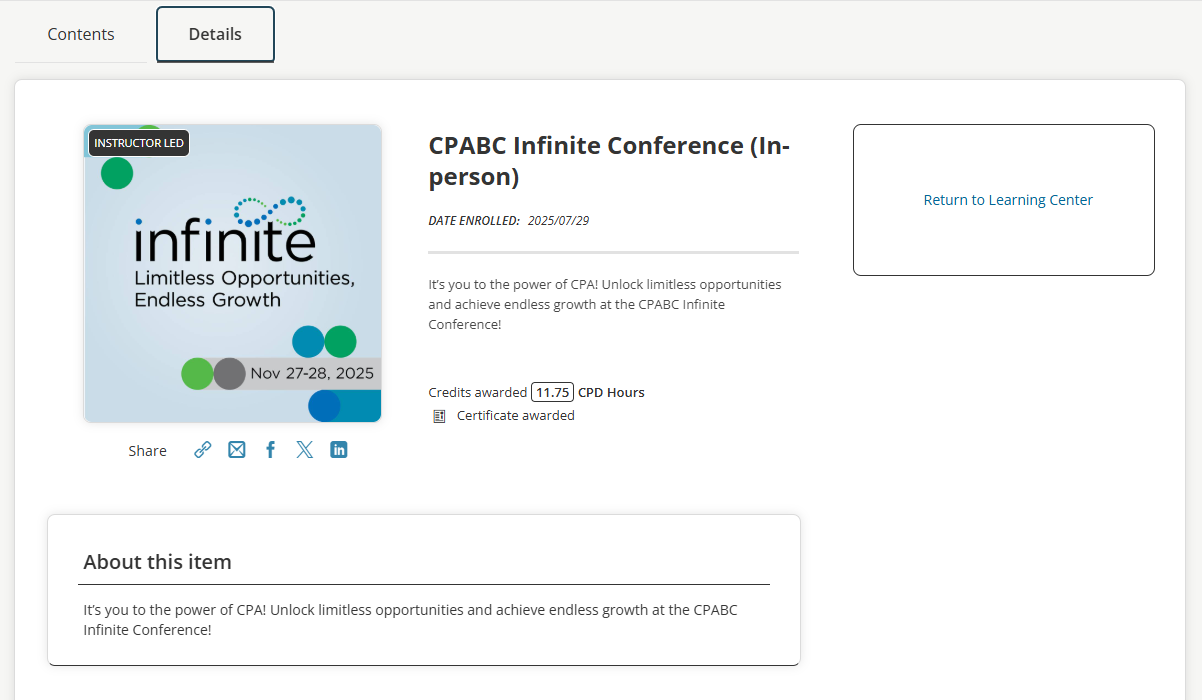
Task: Click the Nov 27-28, 2025 date banner
Action: pyautogui.click(x=311, y=373)
